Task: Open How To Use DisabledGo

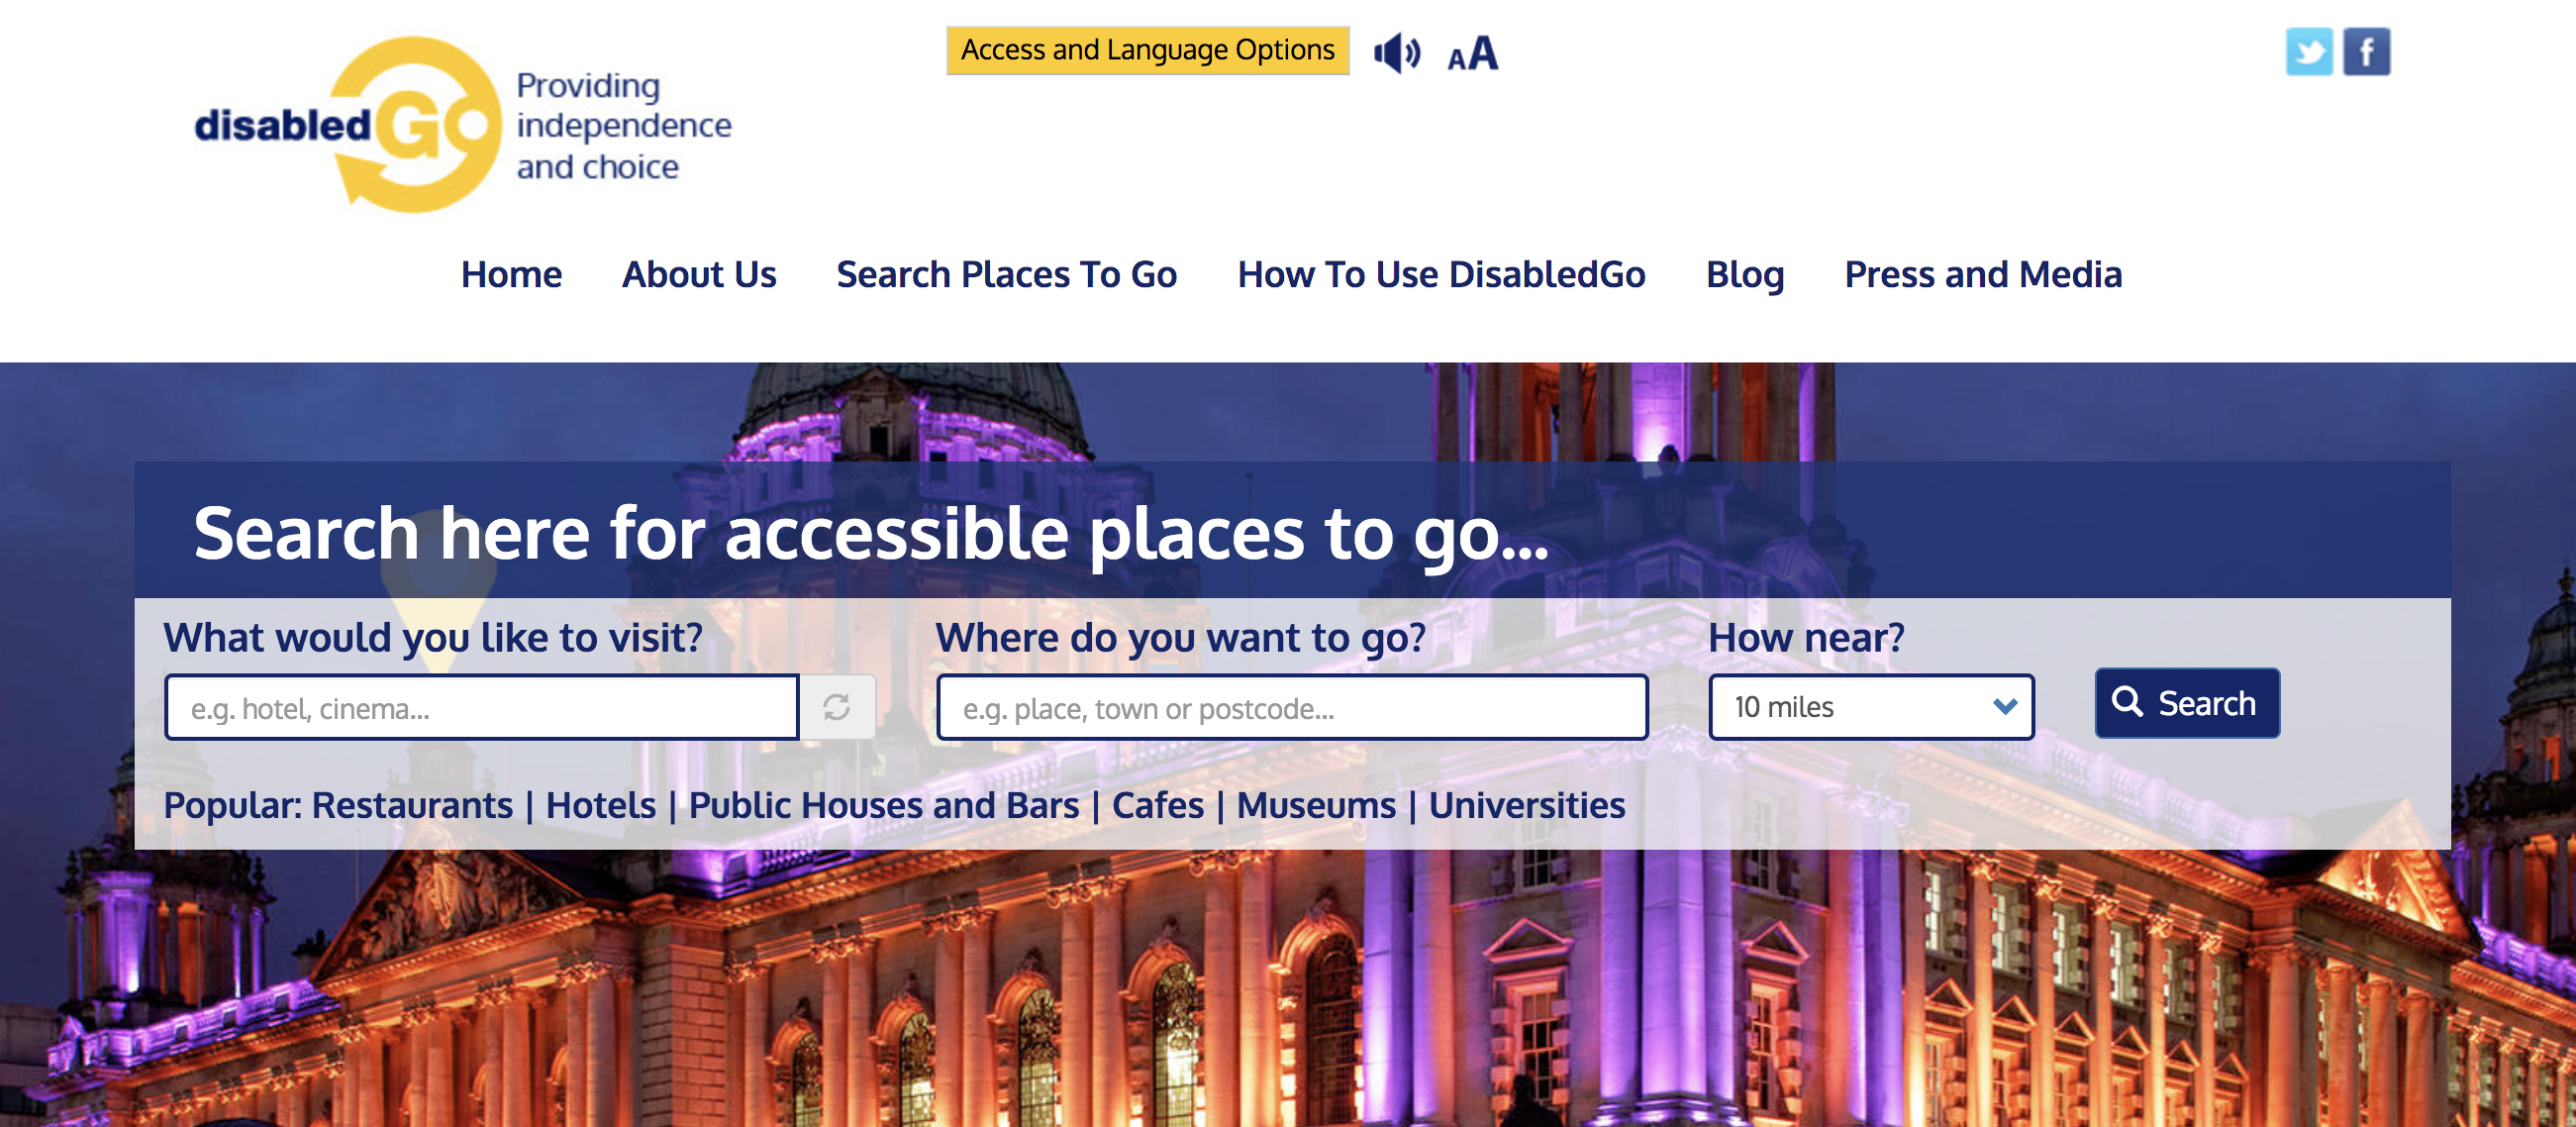Action: 1441,274
